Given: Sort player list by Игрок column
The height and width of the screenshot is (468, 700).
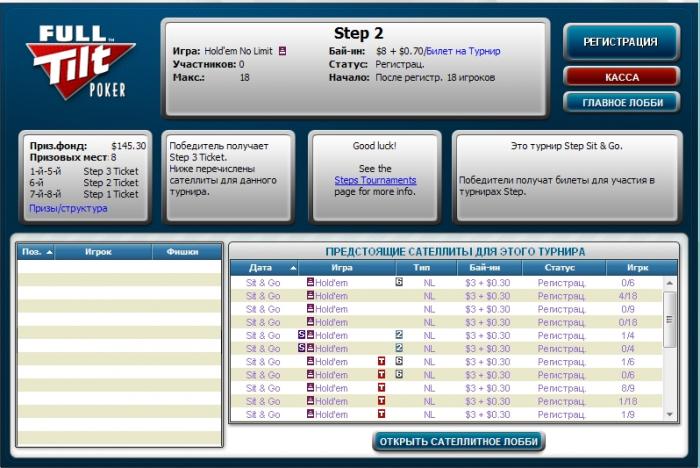Looking at the screenshot, I should [103, 252].
